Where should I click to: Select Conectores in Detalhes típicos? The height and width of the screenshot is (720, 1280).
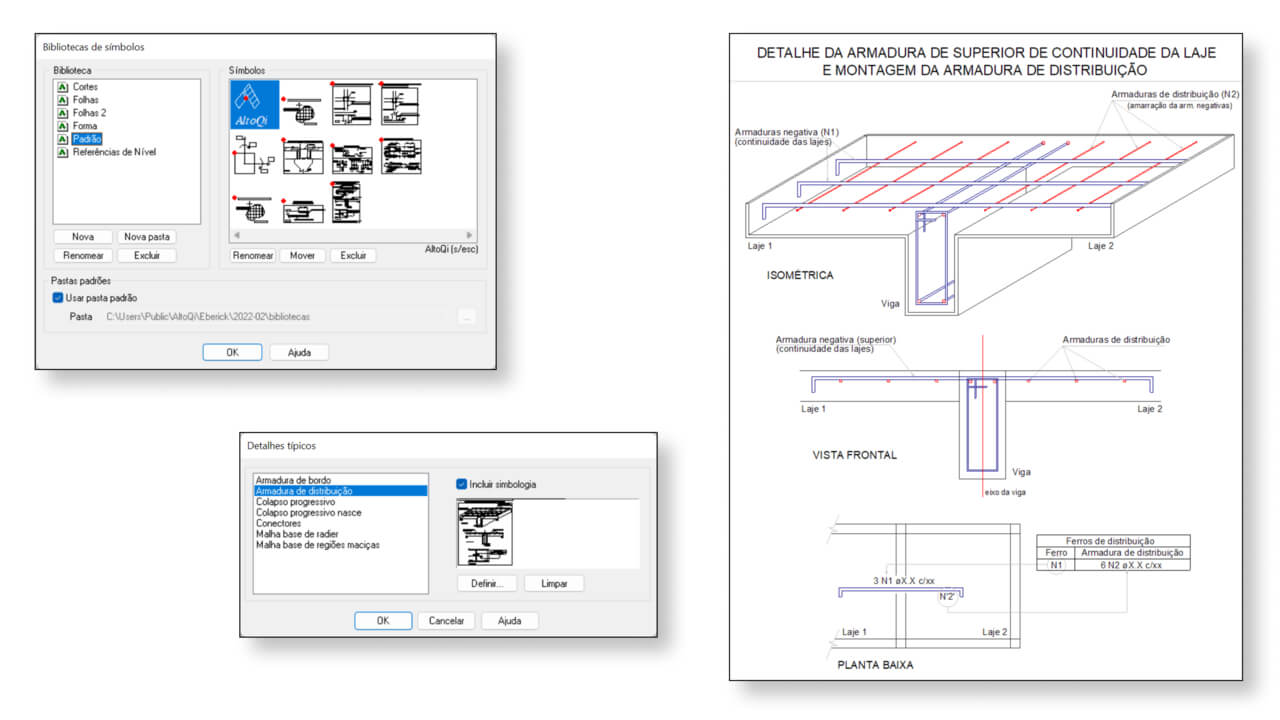click(x=341, y=523)
